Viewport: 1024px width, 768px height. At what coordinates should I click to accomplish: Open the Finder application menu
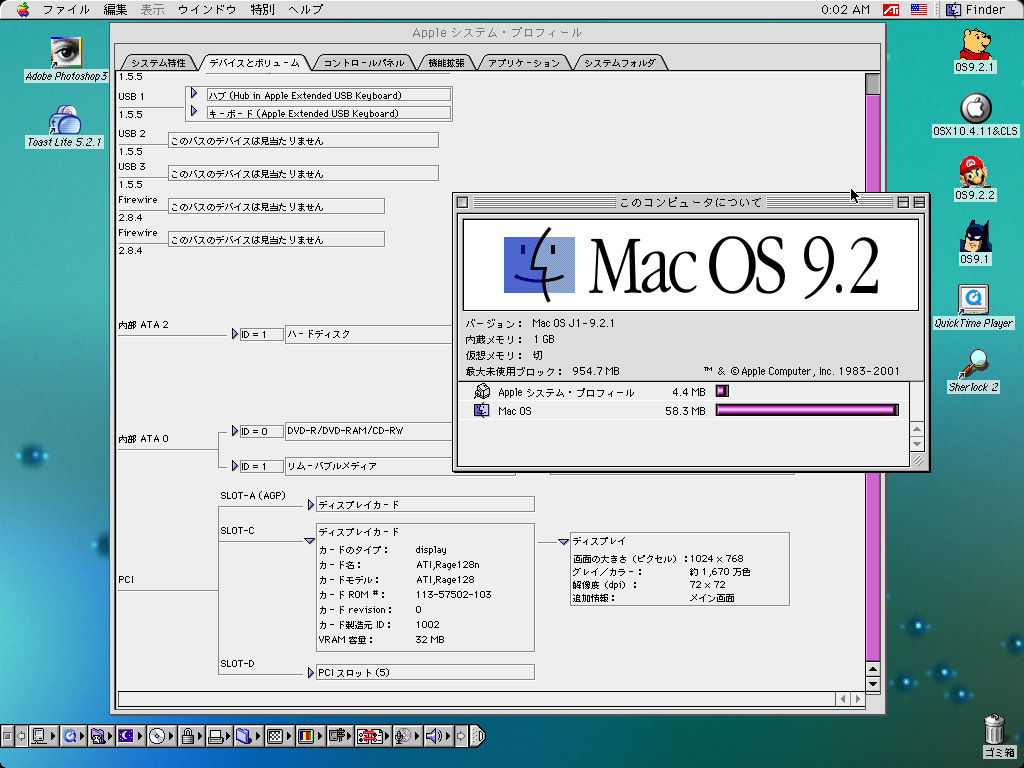pos(976,10)
